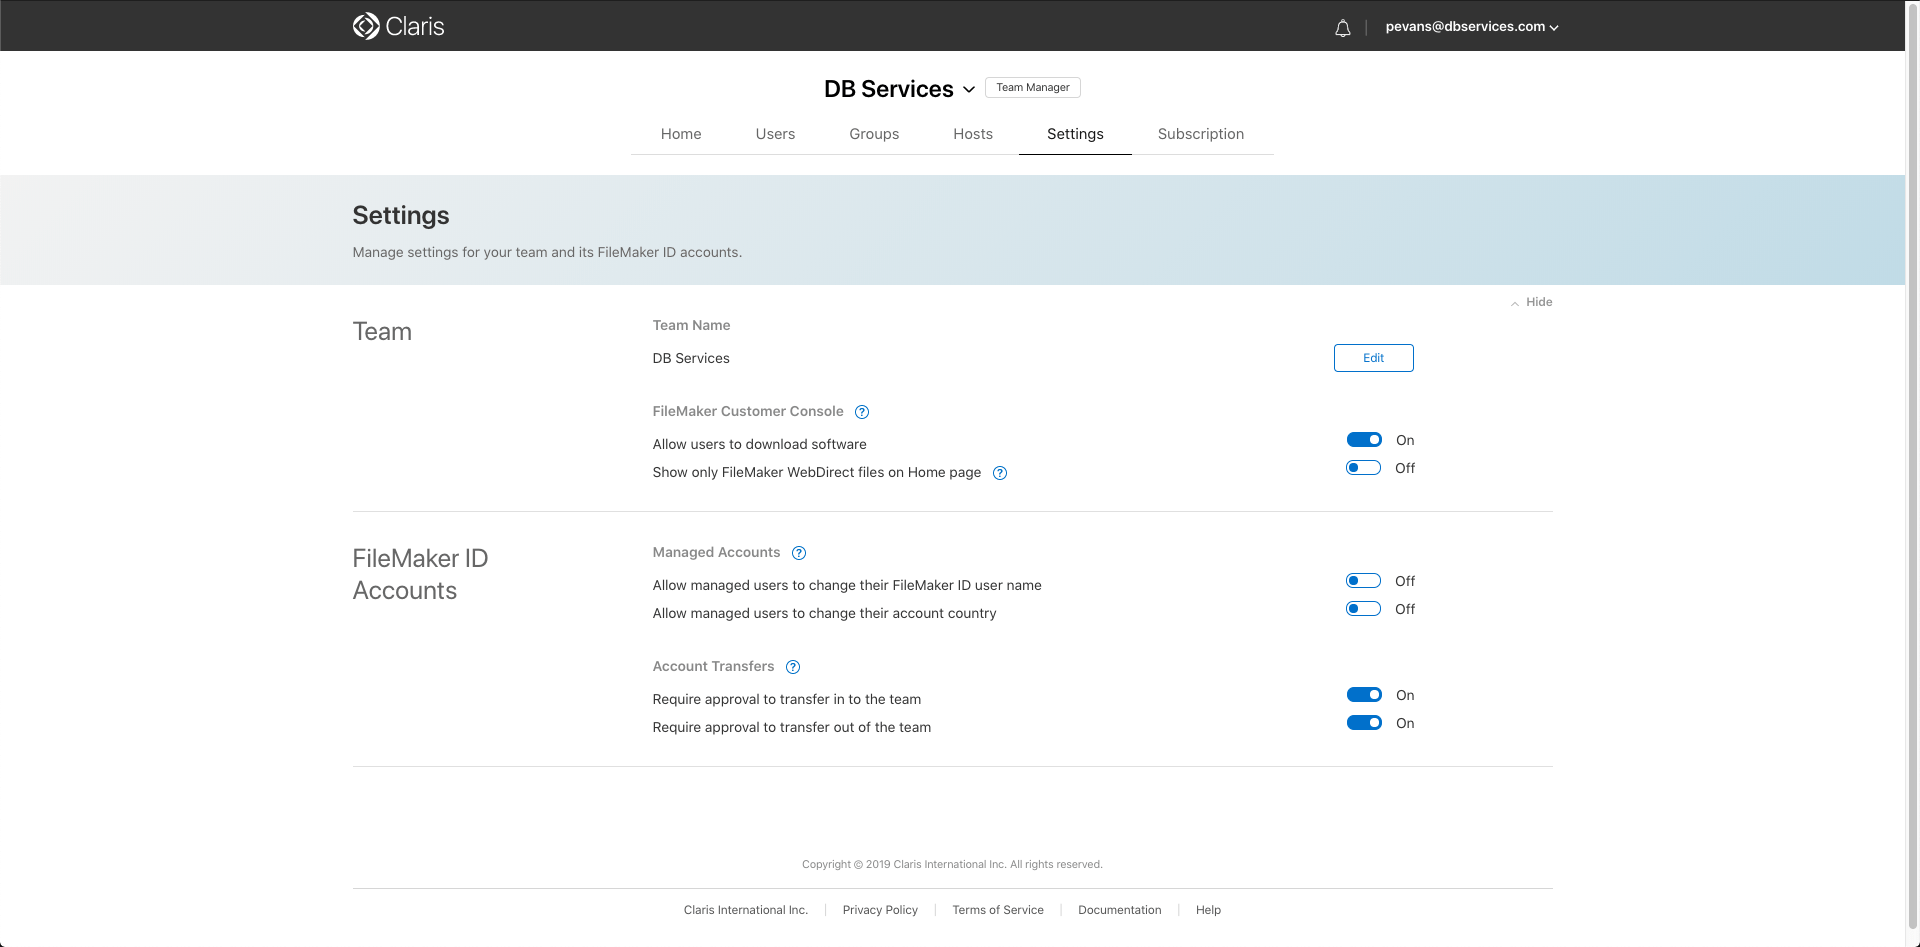Open help for Managed Accounts

(799, 553)
